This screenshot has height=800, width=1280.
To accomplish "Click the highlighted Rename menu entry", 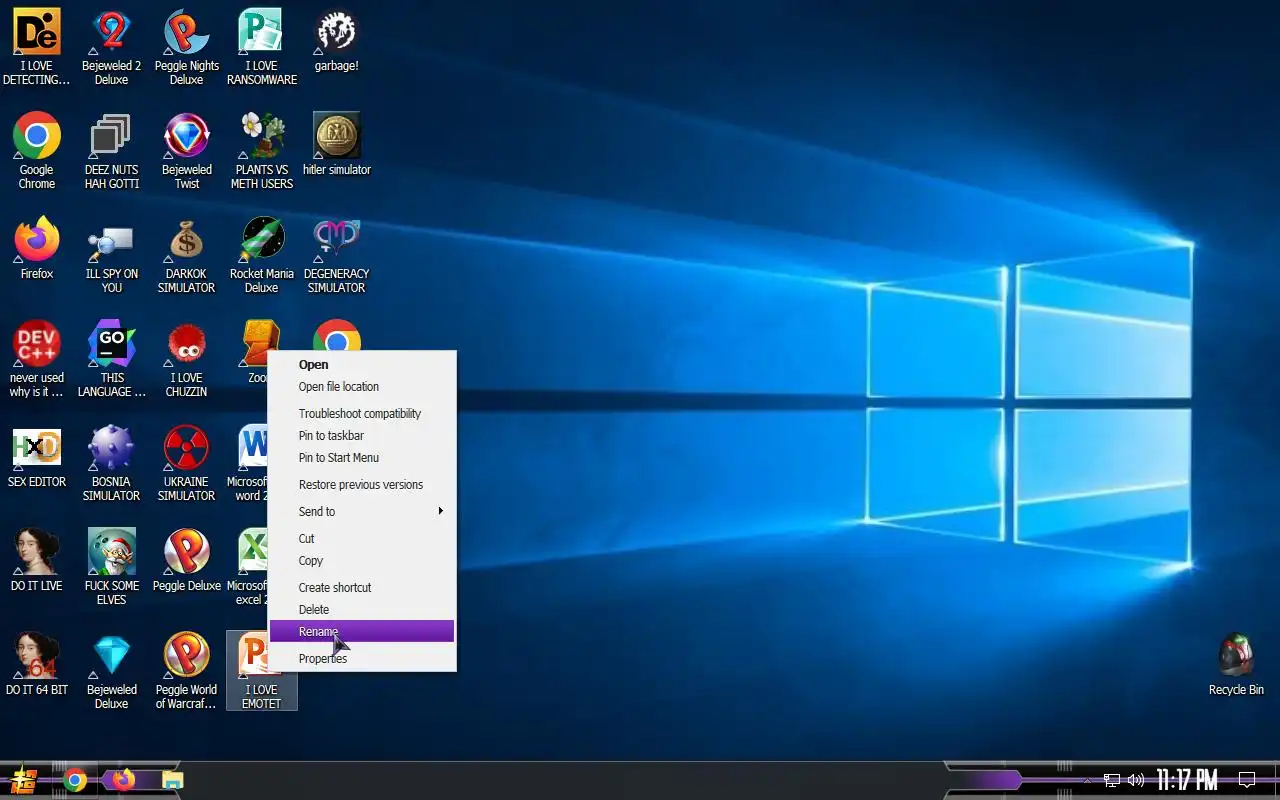I will [x=362, y=631].
